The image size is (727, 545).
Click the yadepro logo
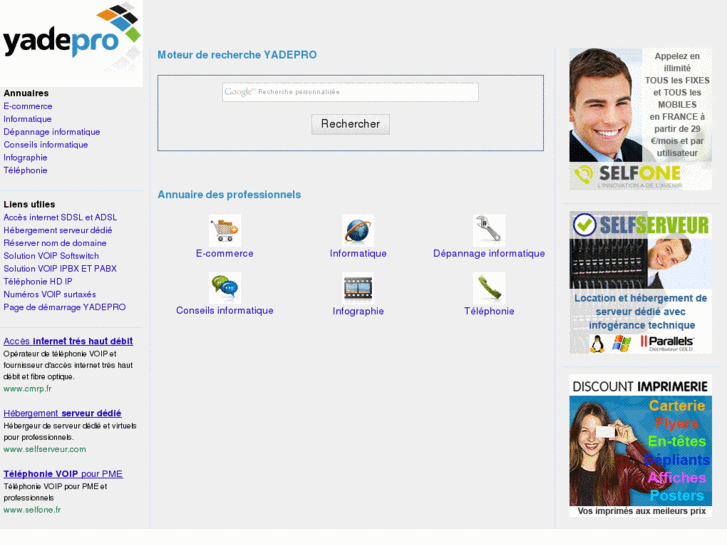point(71,43)
